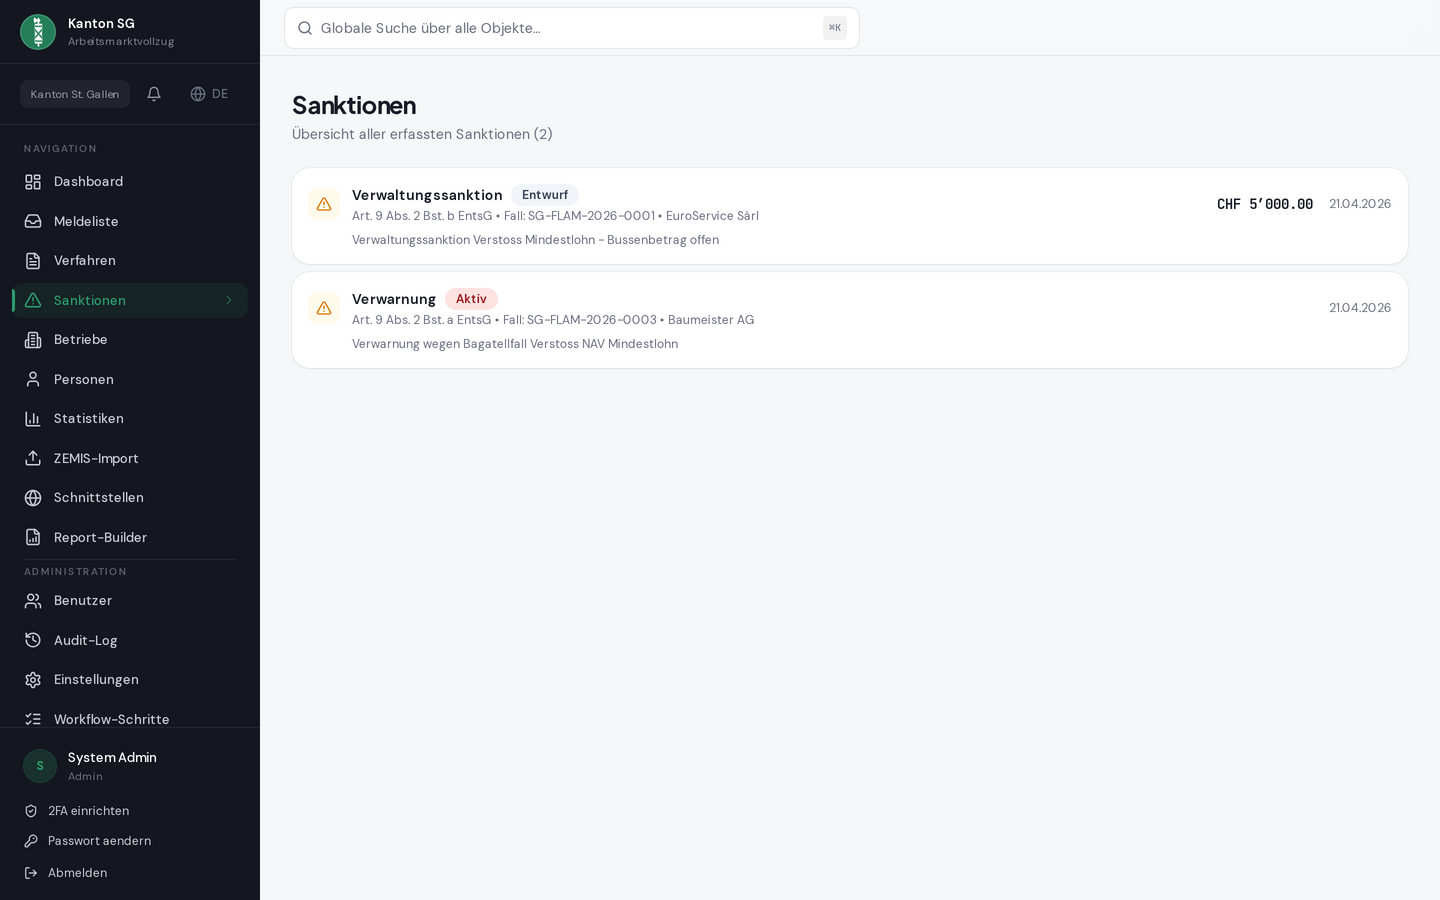Click the 2FA shield icon

(x=31, y=811)
